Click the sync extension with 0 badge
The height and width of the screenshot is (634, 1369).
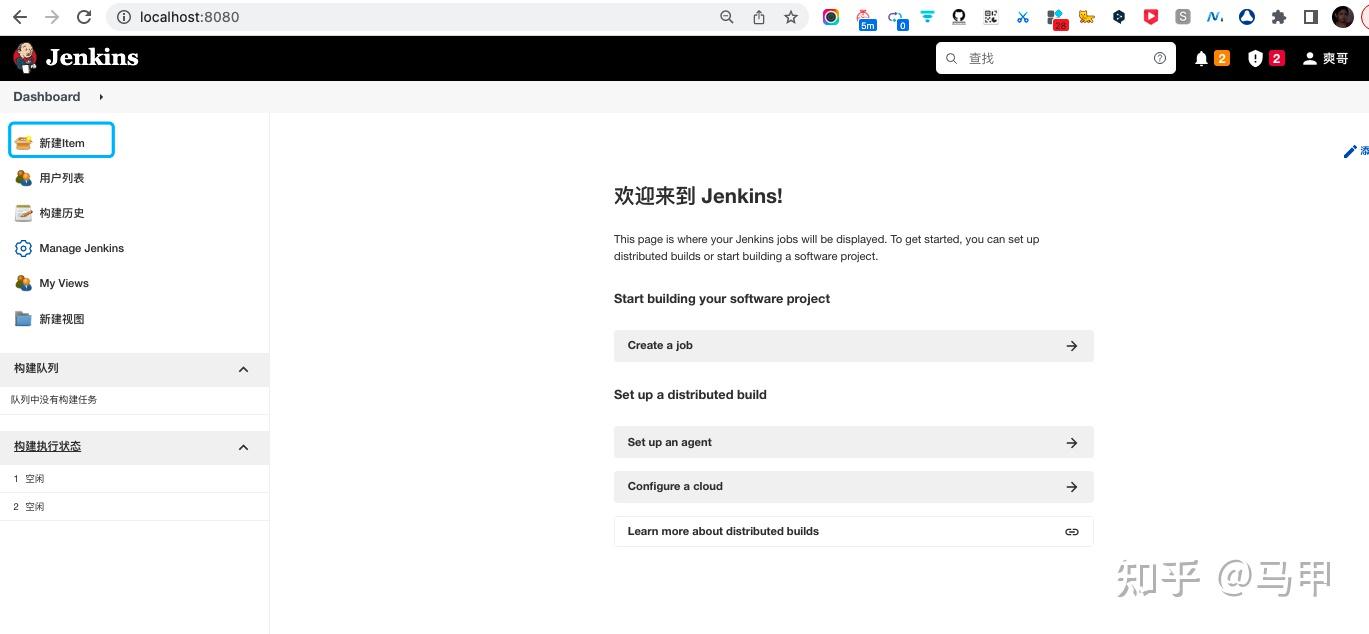(897, 18)
